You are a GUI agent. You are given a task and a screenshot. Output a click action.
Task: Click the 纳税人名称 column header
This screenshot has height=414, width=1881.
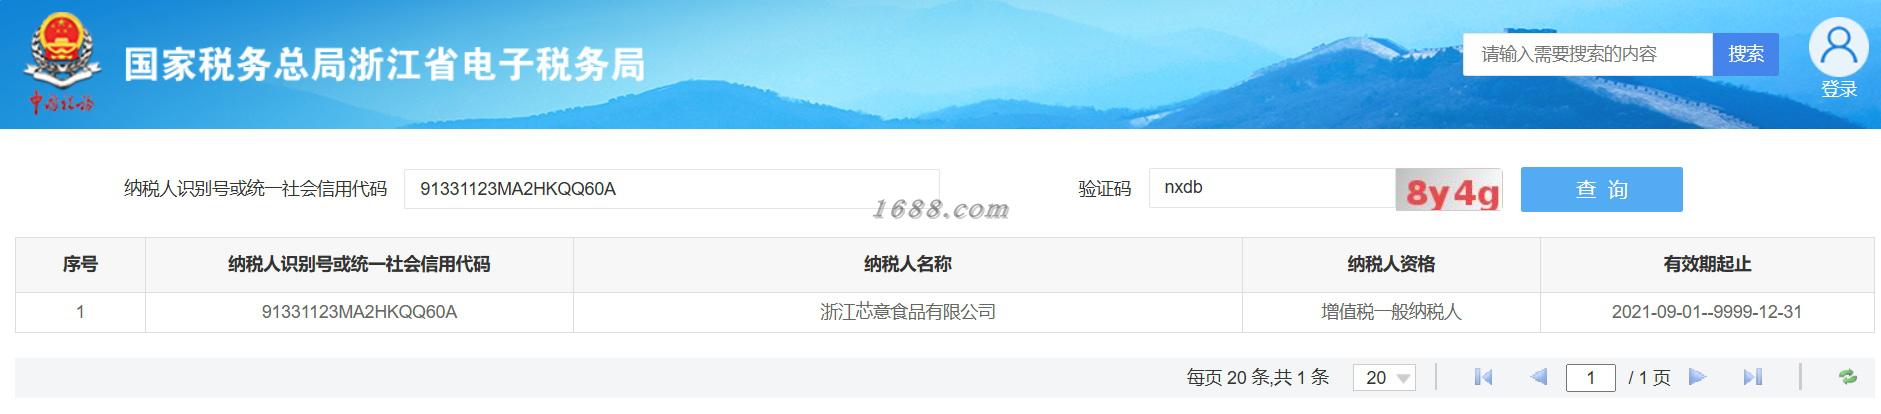click(x=907, y=264)
